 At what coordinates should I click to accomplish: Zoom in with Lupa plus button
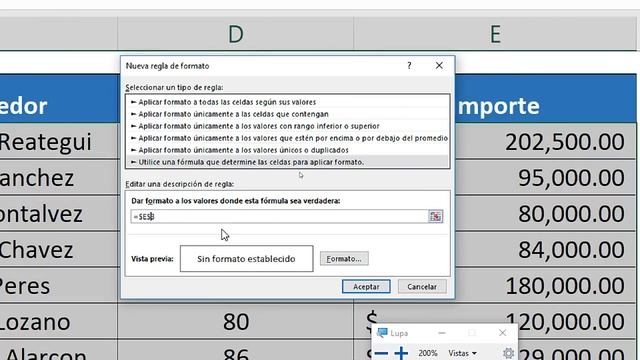[401, 353]
